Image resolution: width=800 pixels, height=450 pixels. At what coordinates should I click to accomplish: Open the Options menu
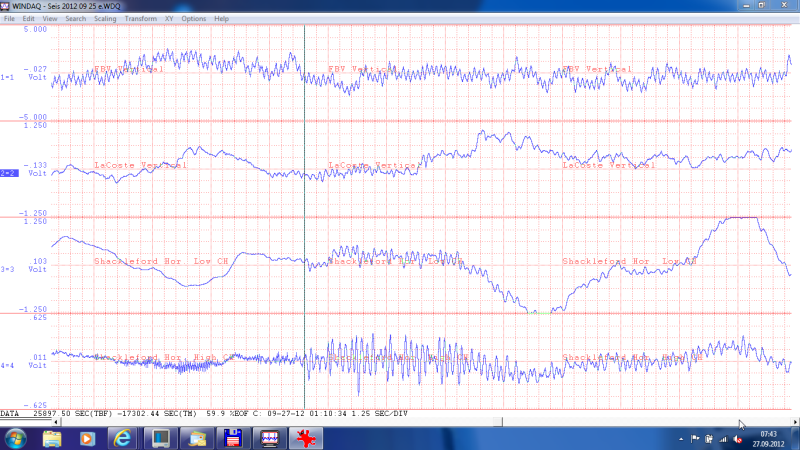click(193, 19)
